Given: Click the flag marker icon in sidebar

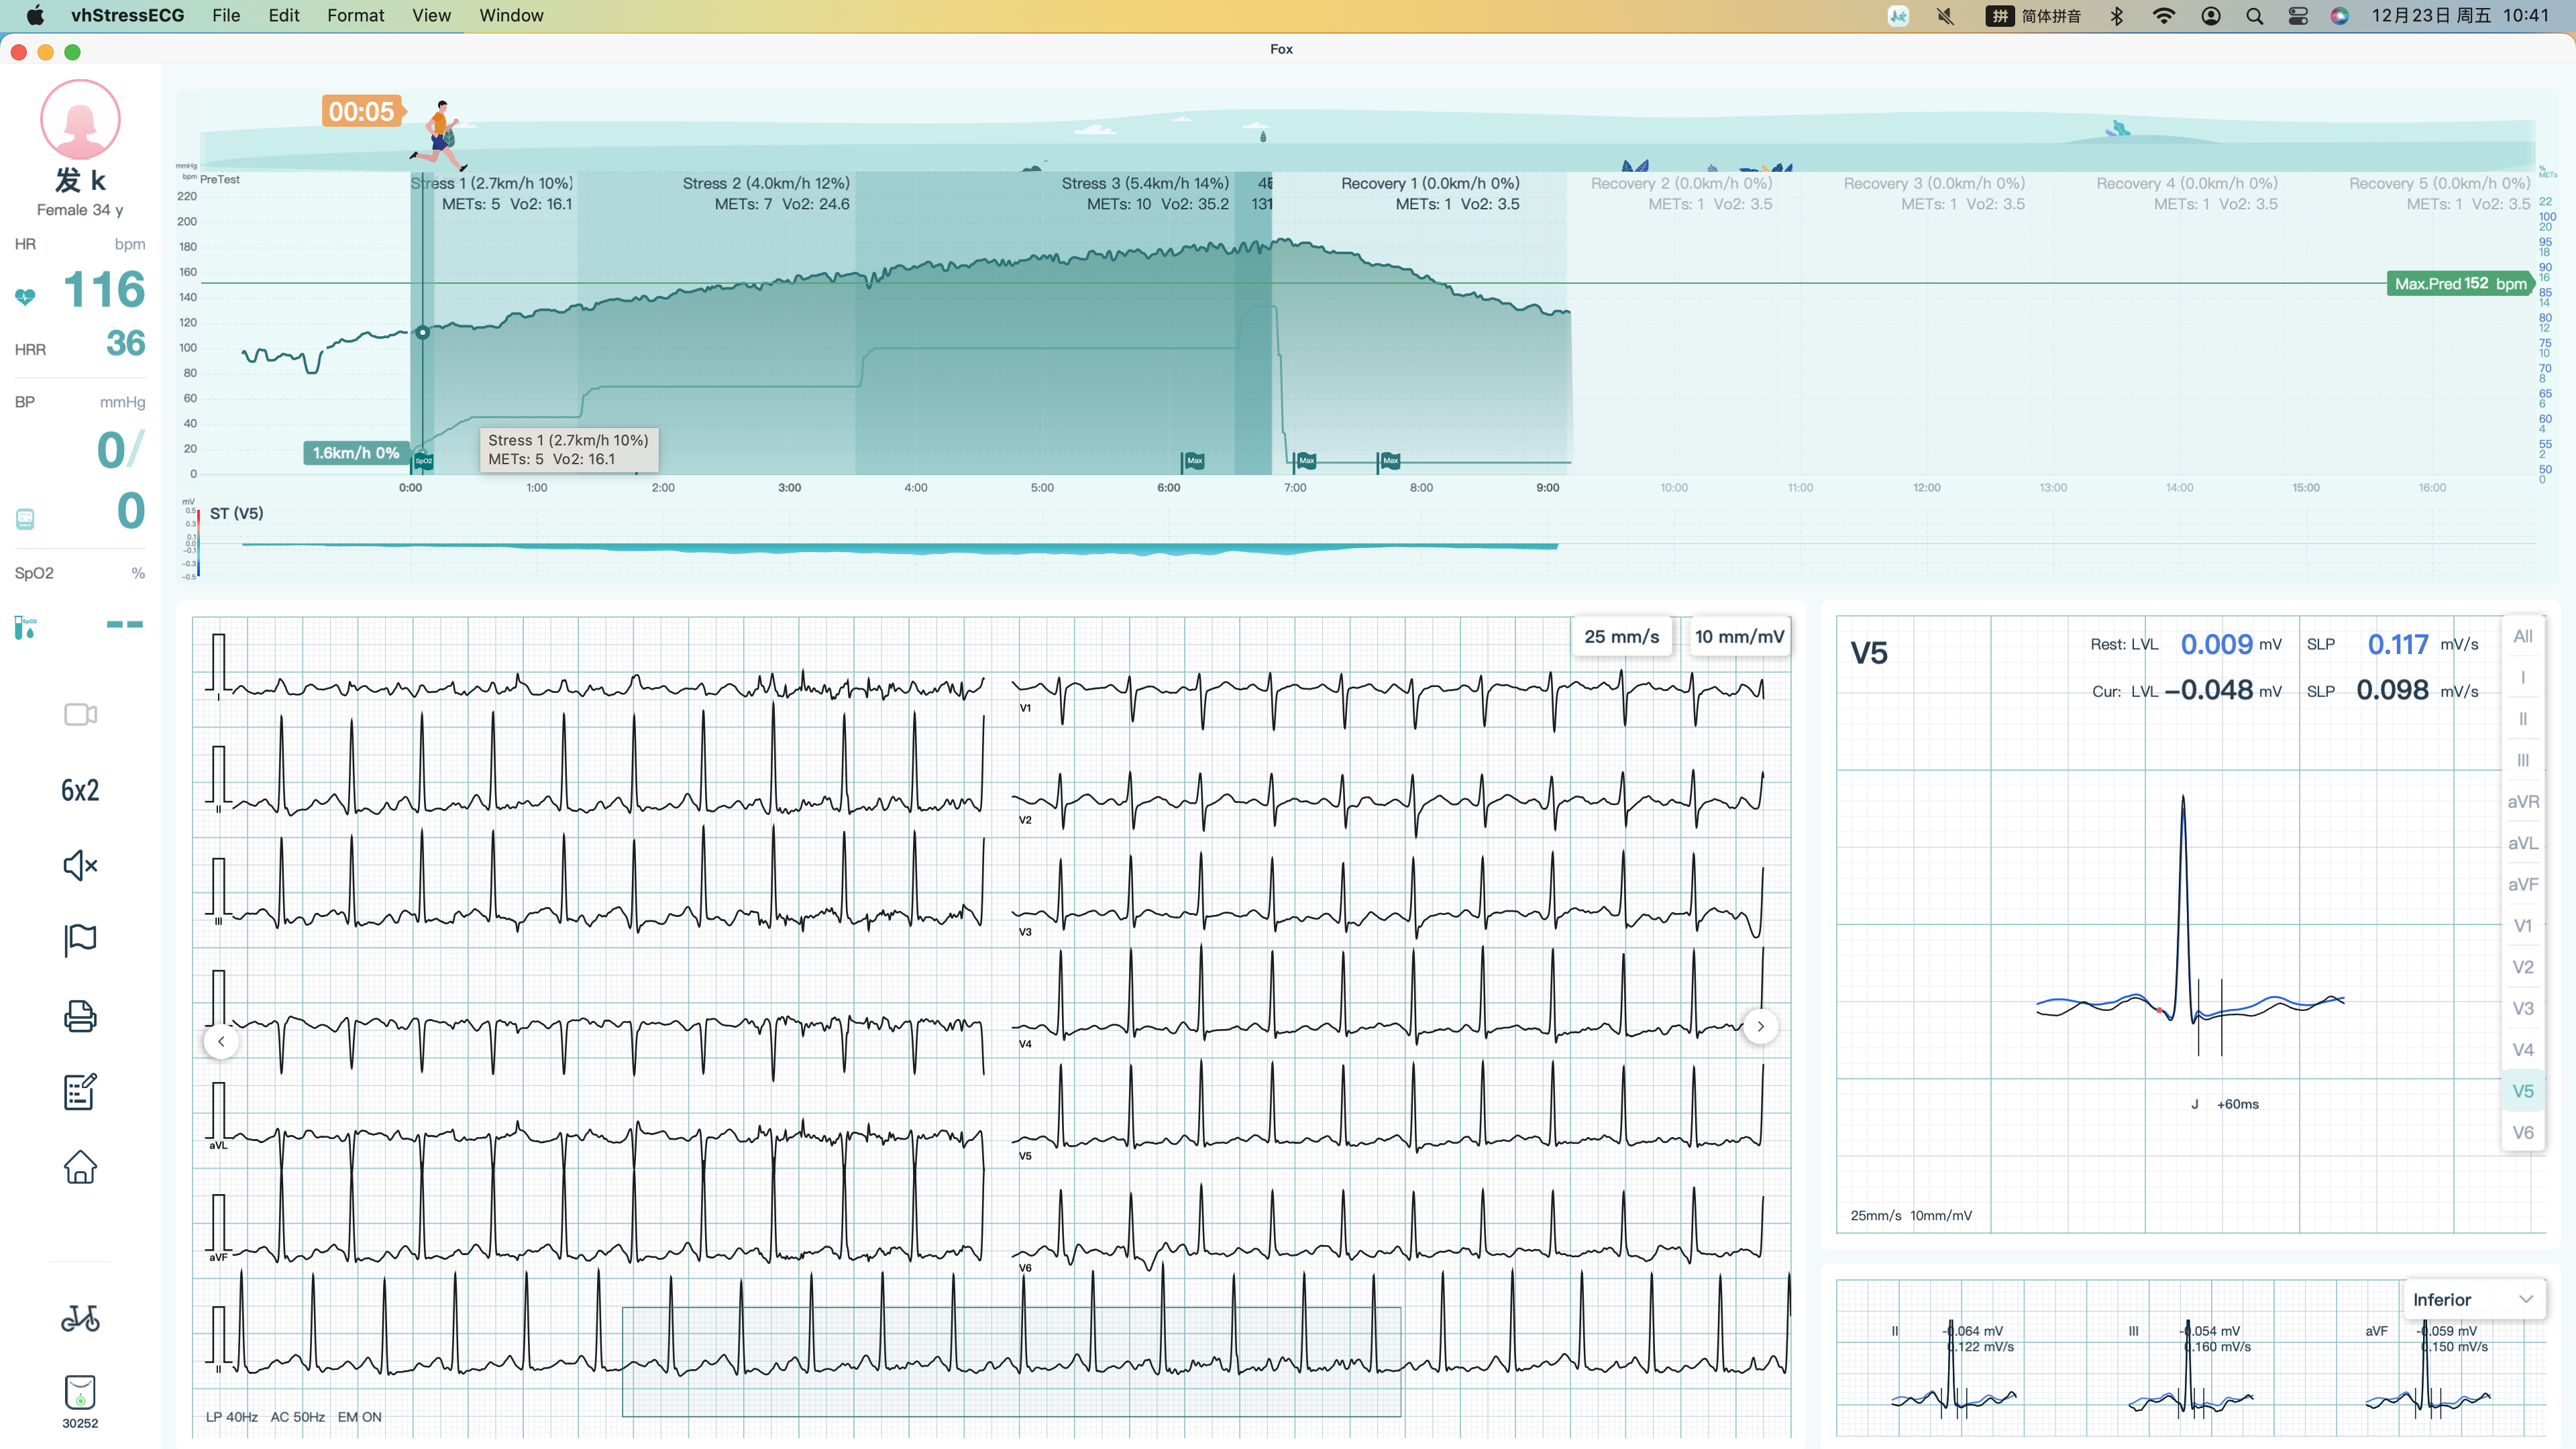Looking at the screenshot, I should point(80,940).
